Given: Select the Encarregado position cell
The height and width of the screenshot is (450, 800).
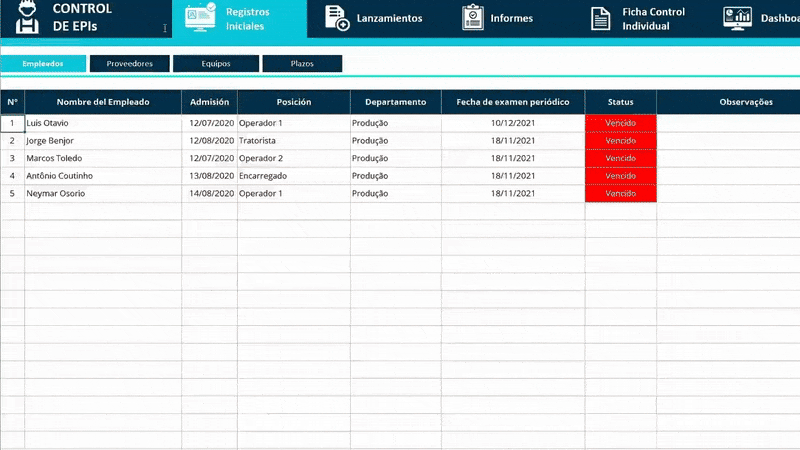Looking at the screenshot, I should (x=293, y=176).
